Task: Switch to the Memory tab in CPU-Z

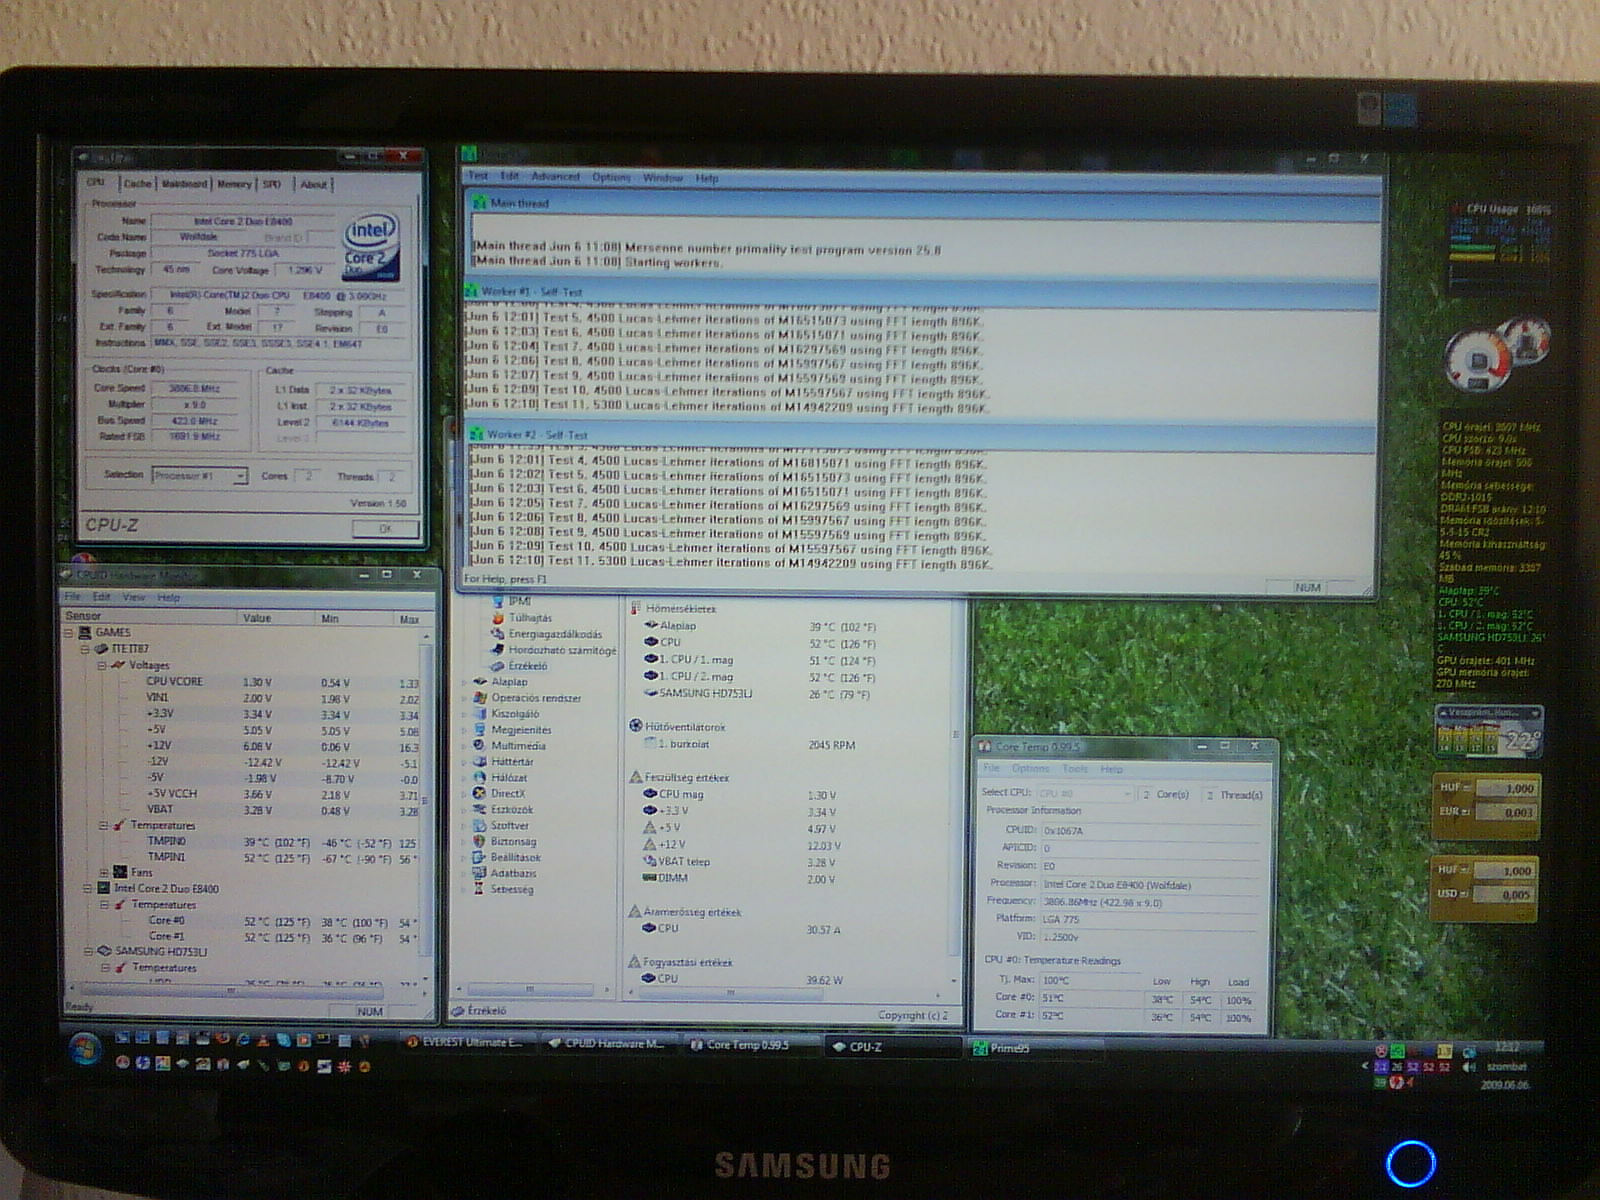Action: click(x=234, y=184)
